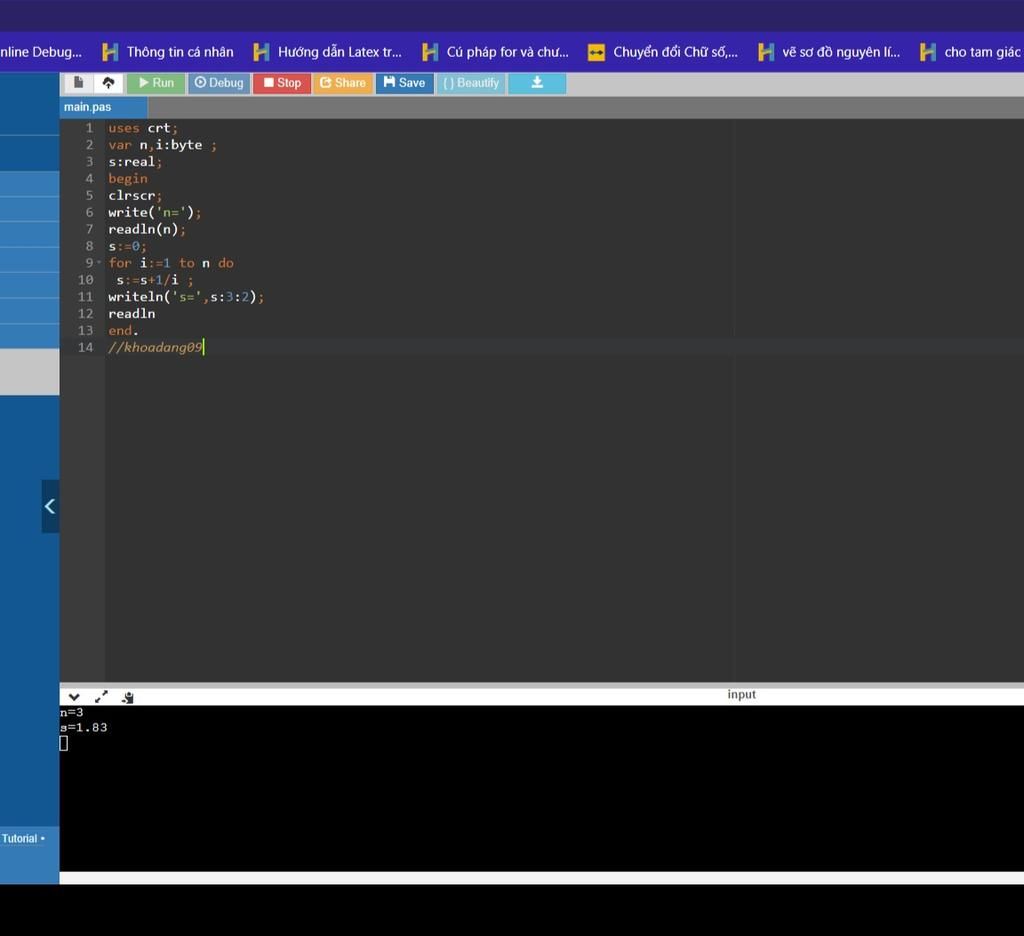Start the Debug session
The image size is (1024, 936).
point(219,83)
